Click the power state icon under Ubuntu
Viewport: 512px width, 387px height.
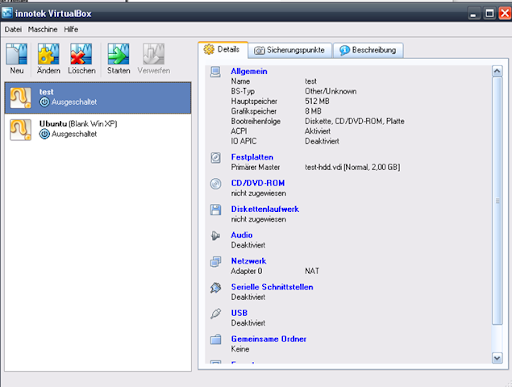44,134
